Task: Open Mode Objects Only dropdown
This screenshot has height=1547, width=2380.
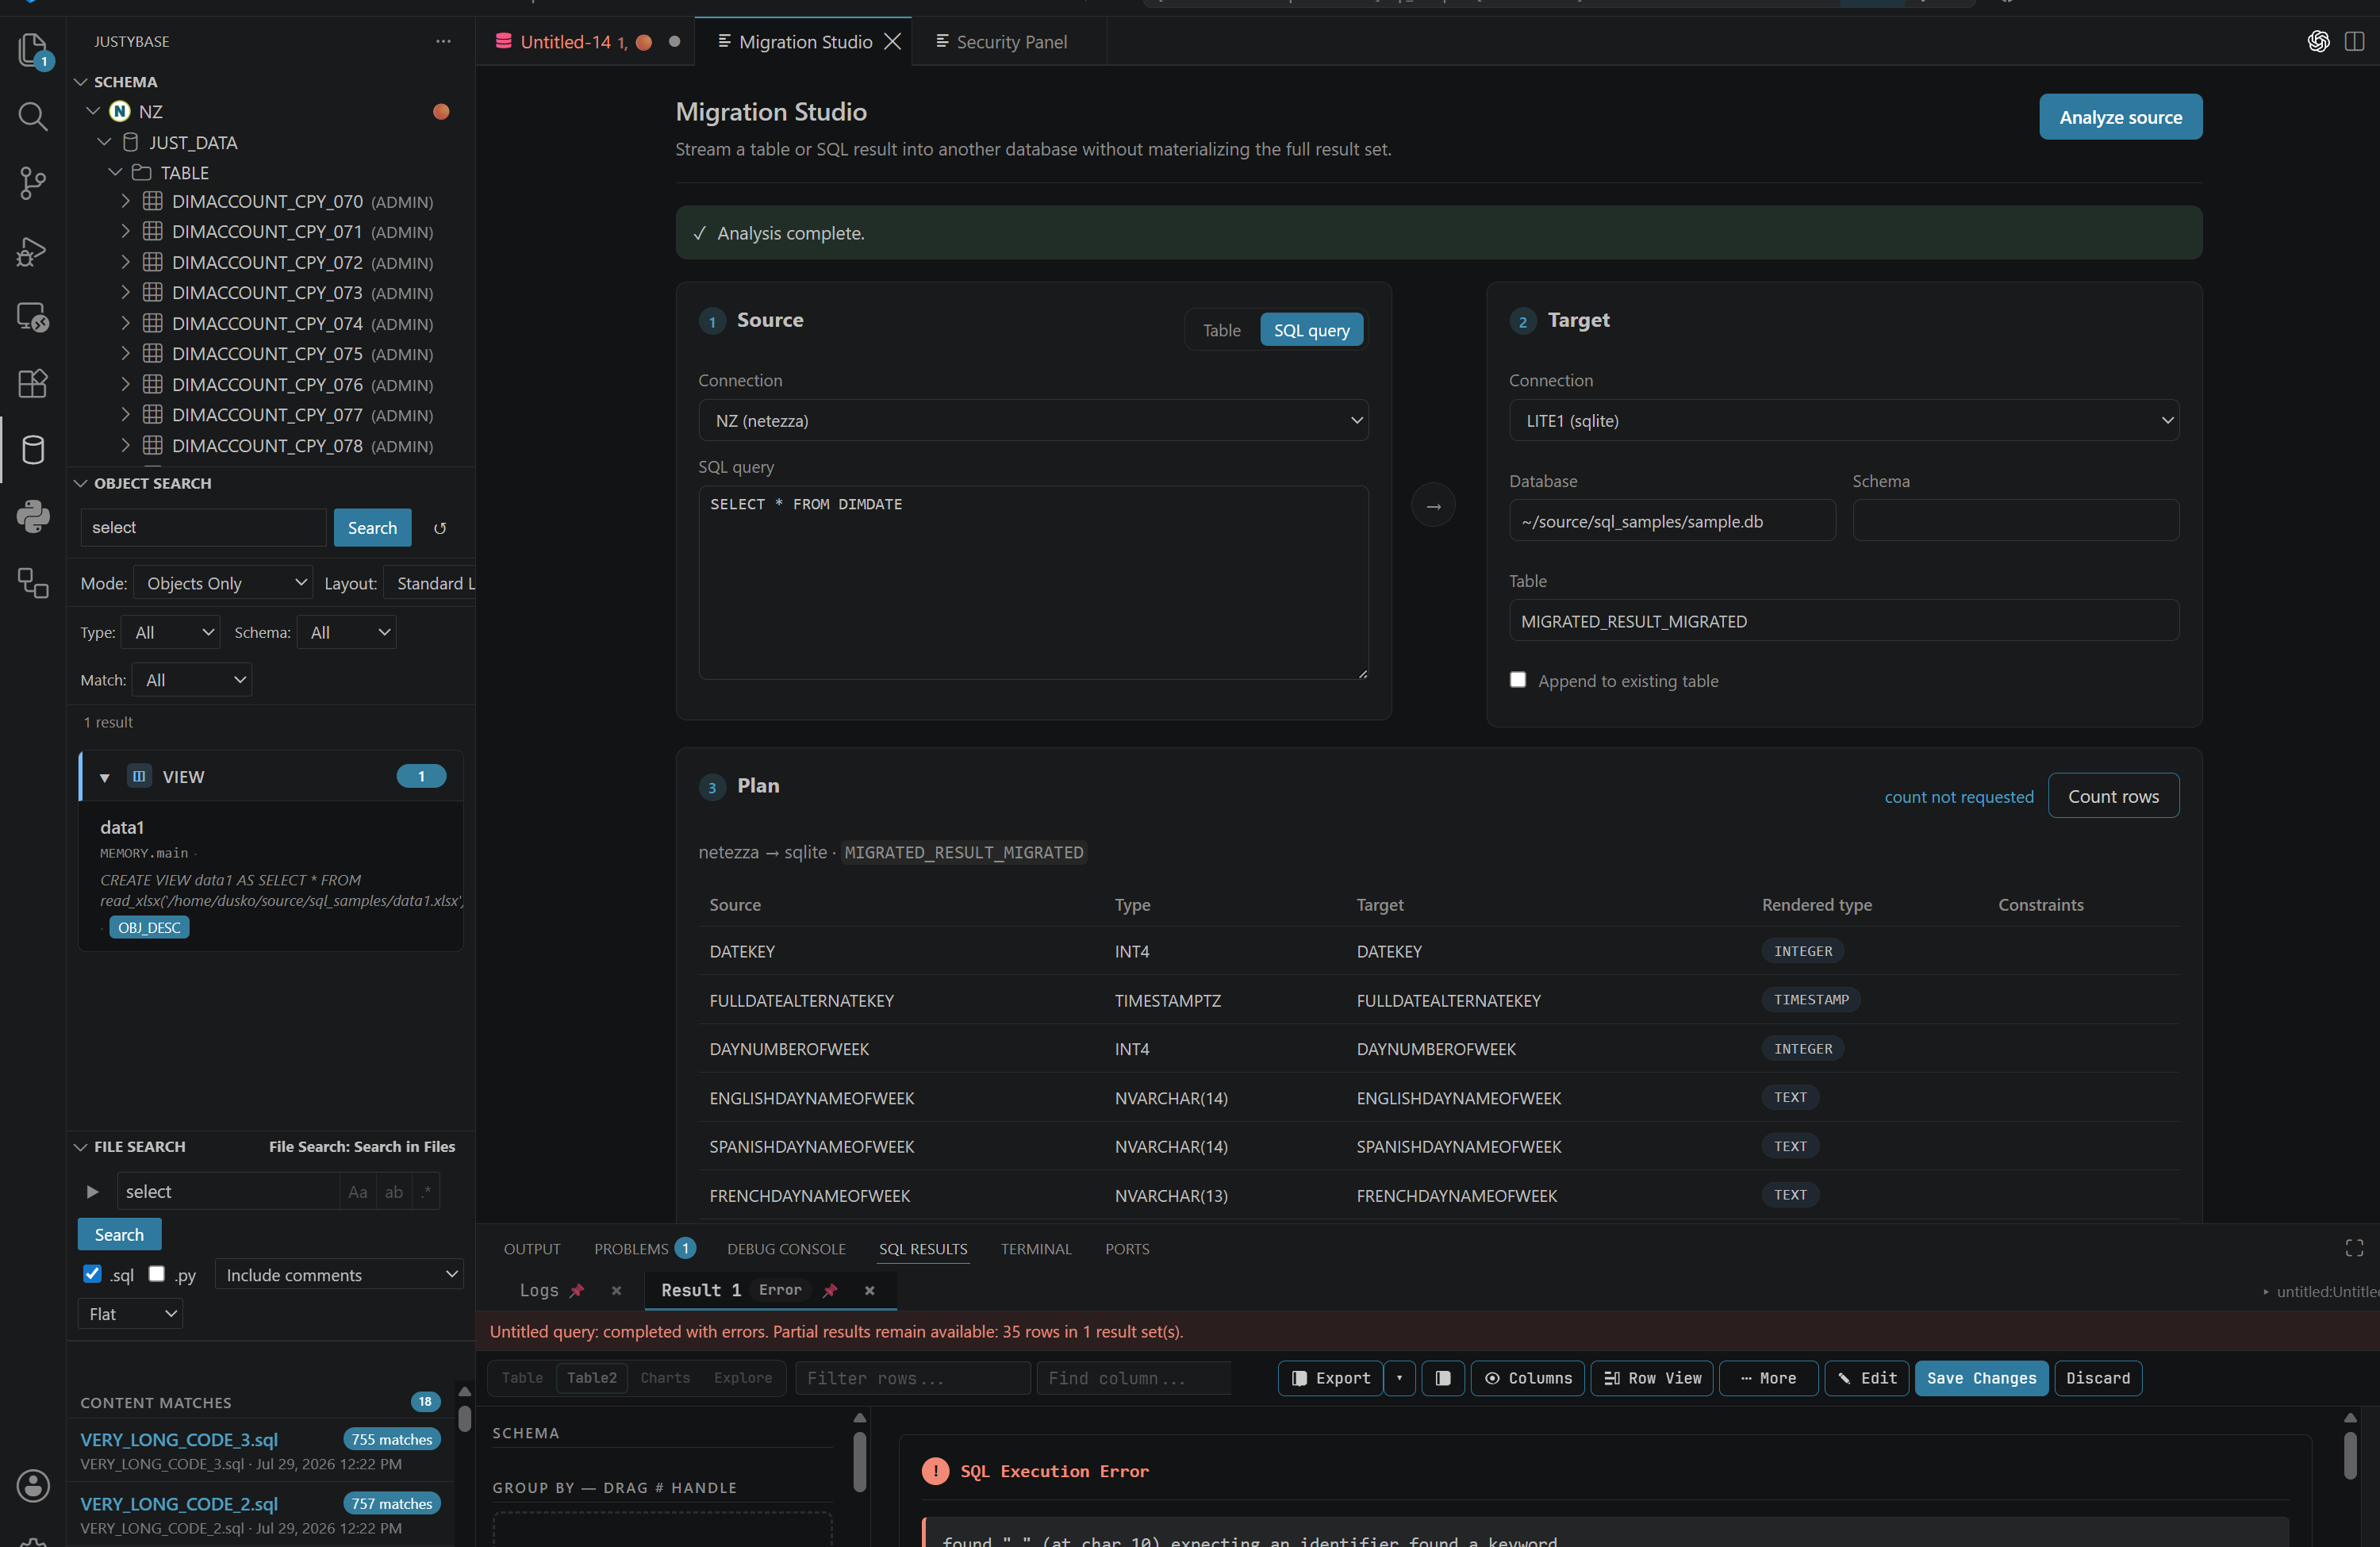Action: pos(223,583)
